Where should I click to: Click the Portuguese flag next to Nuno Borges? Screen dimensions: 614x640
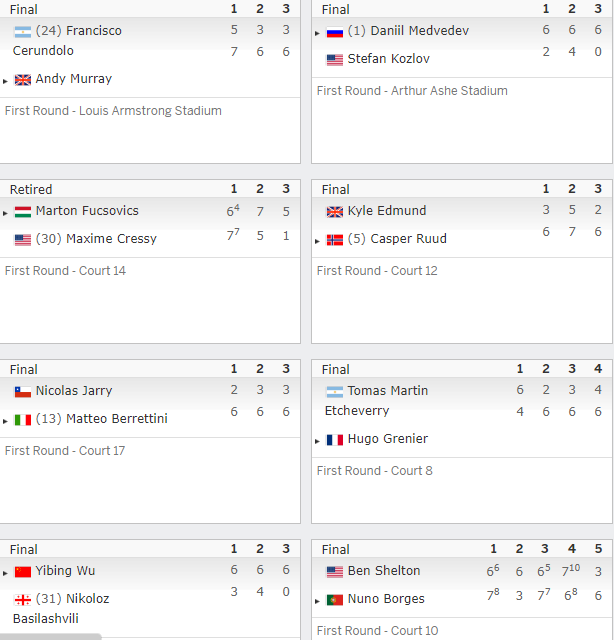[x=334, y=600]
